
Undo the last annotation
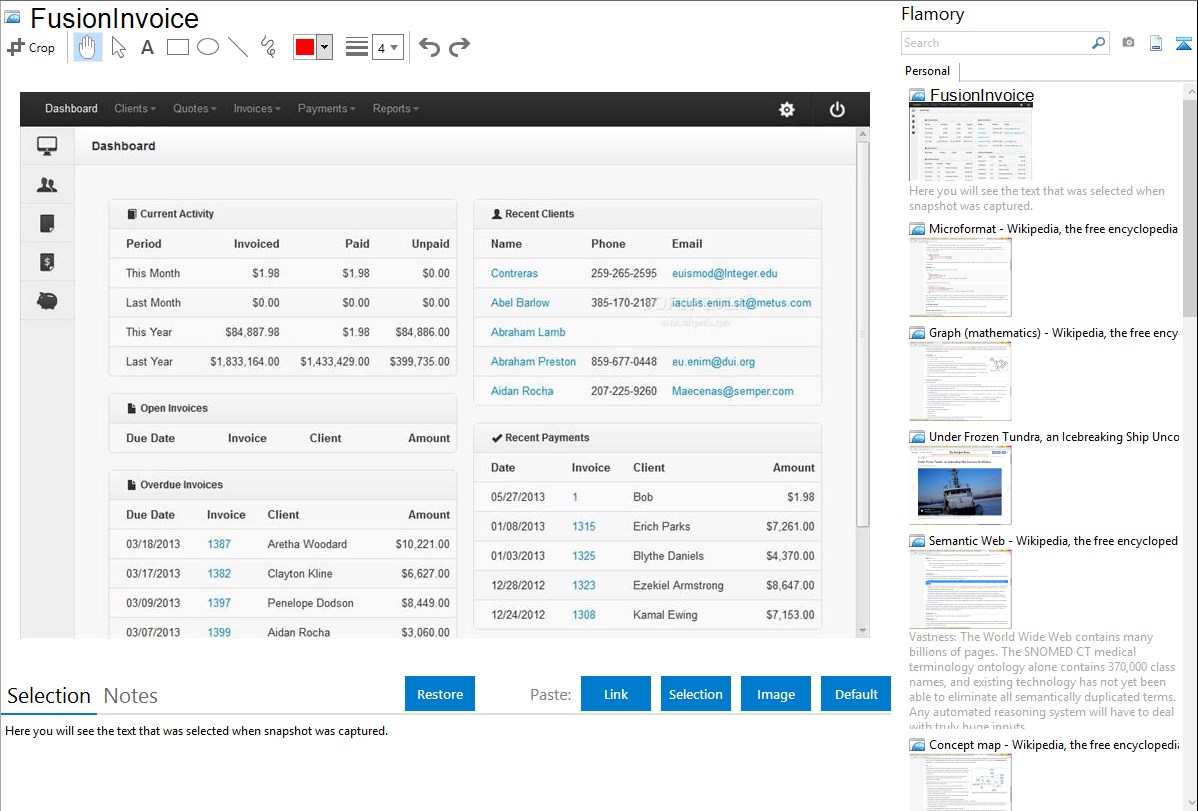point(429,47)
